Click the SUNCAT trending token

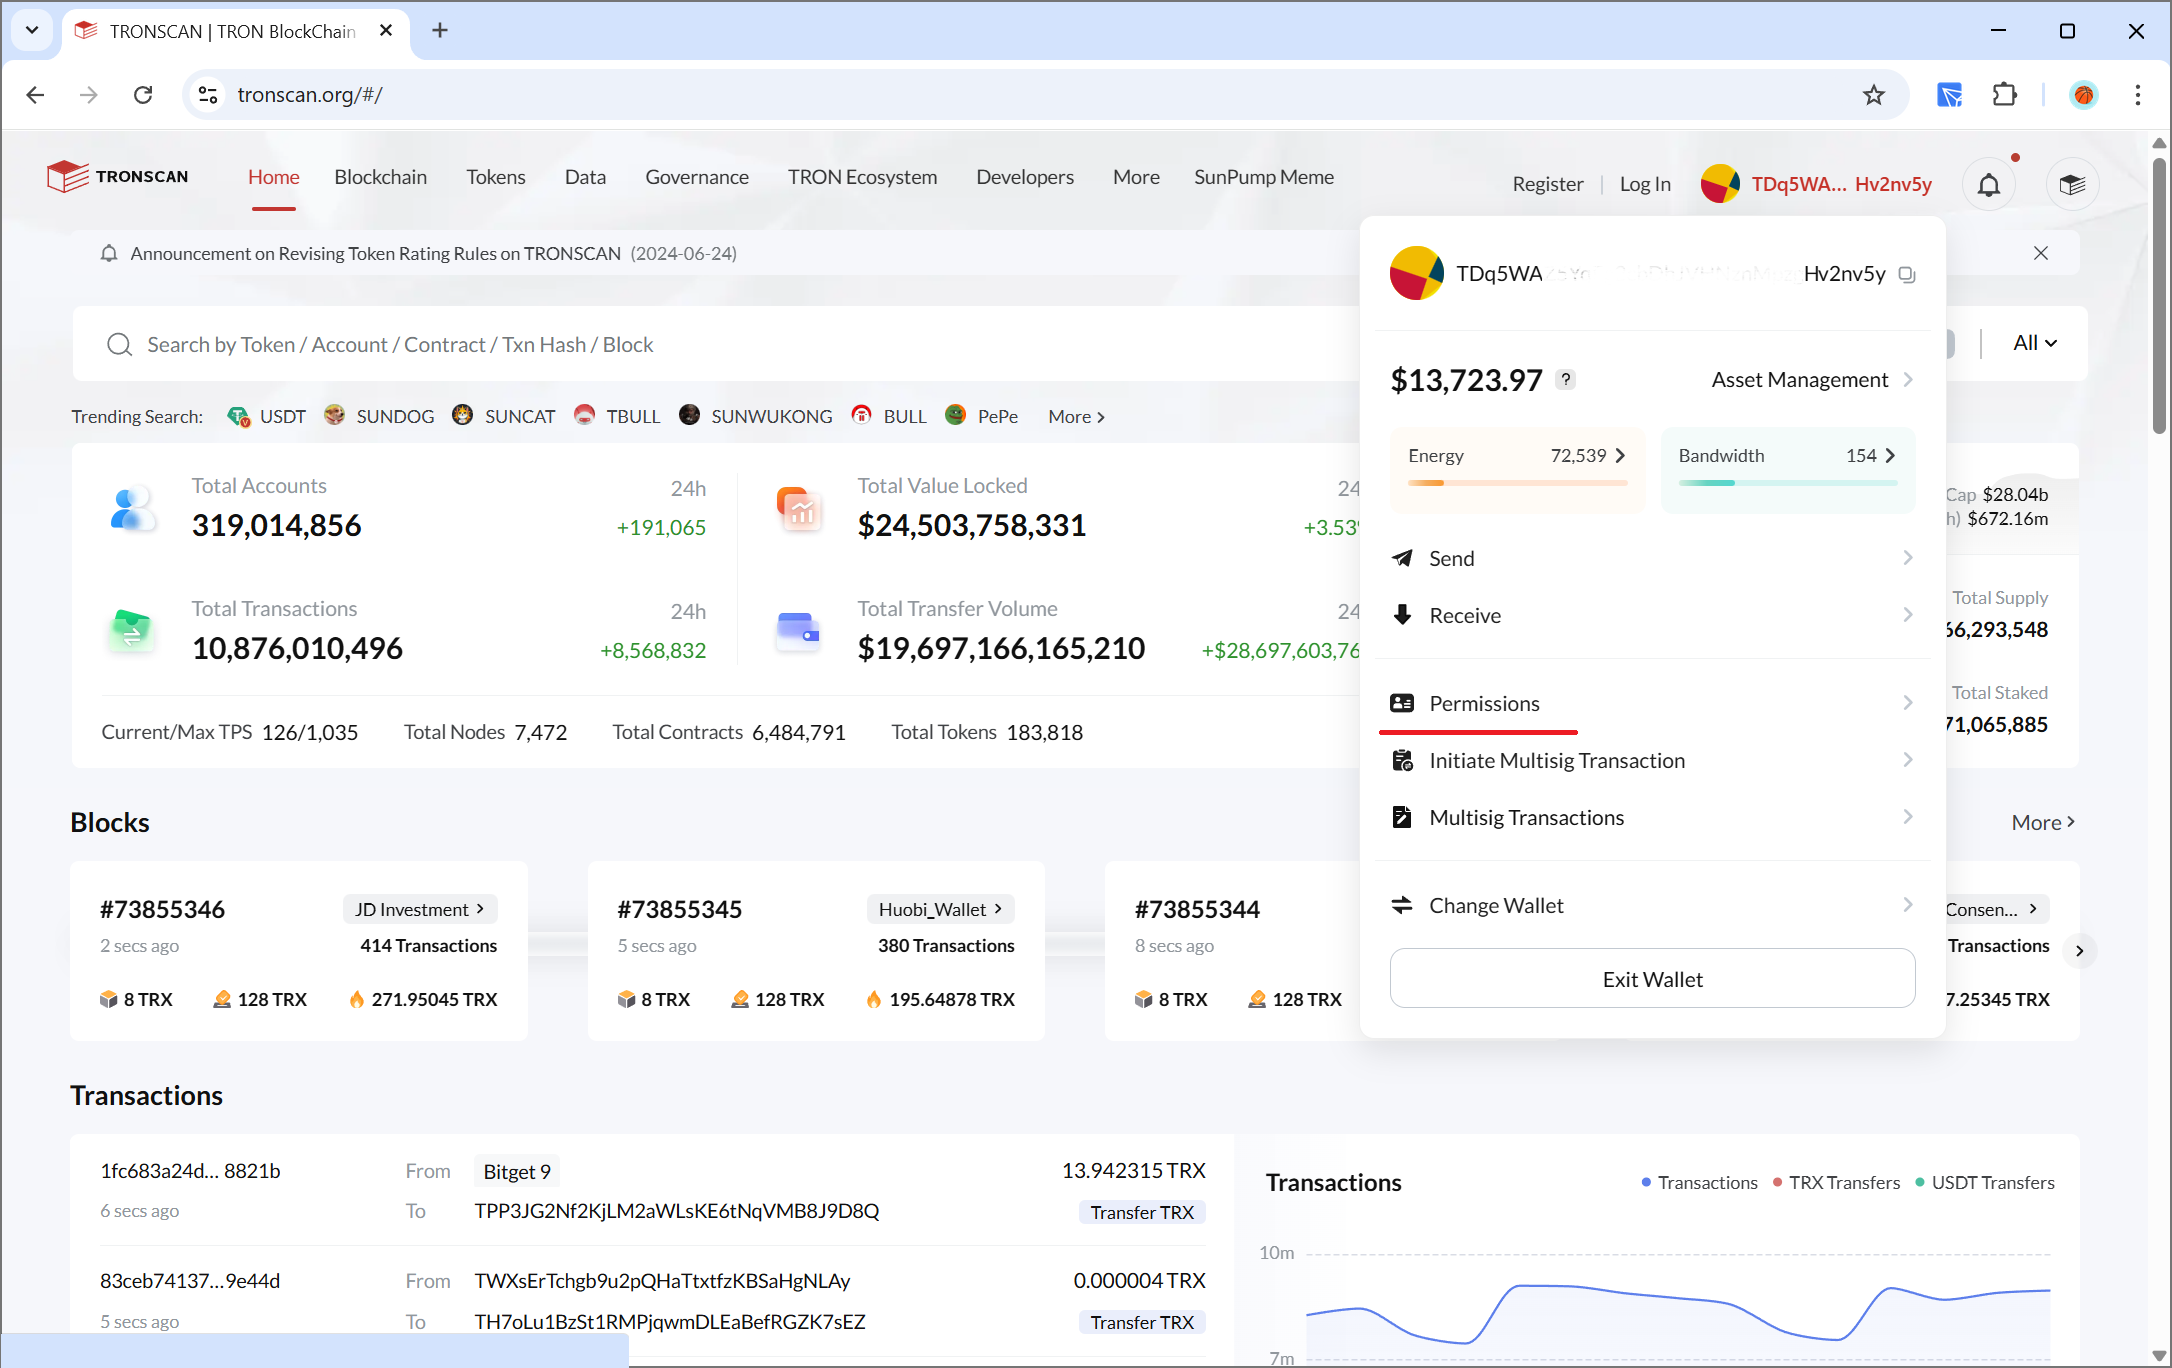click(503, 417)
